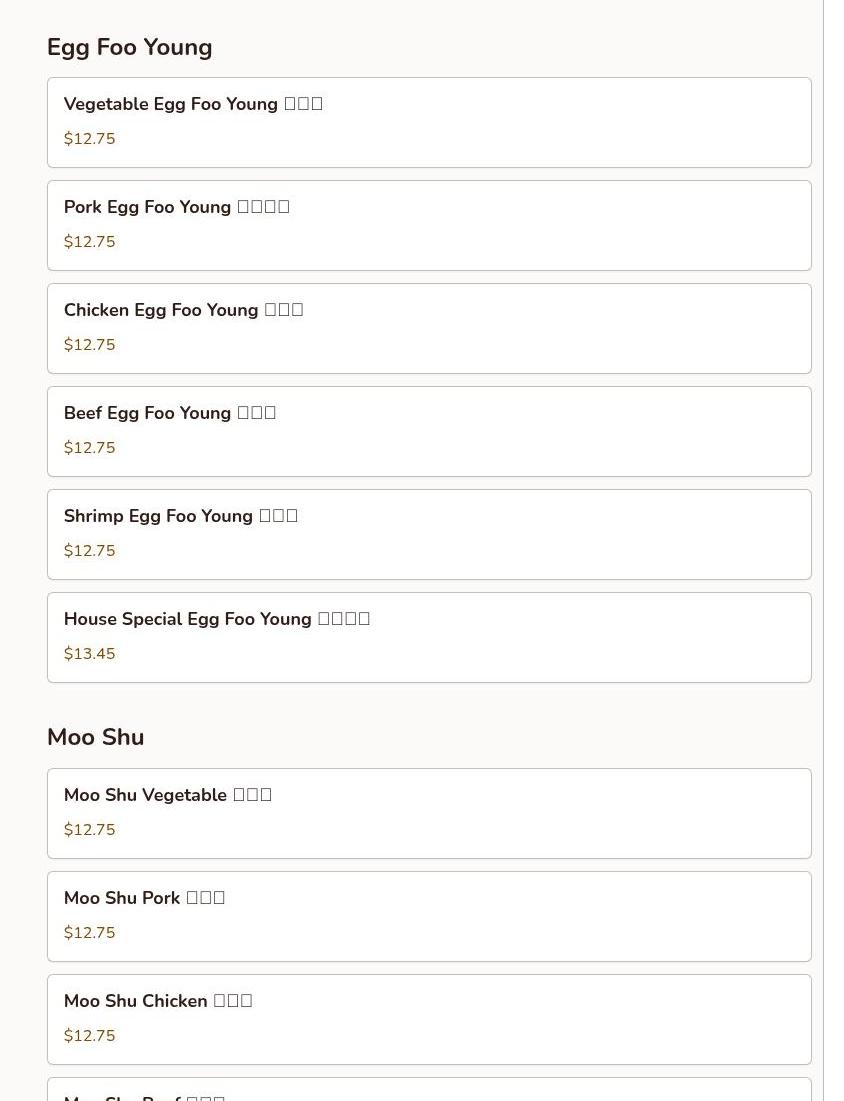This screenshot has width=844, height=1101.
Task: Open the Moo Shu Chicken card
Action: pos(428,1019)
